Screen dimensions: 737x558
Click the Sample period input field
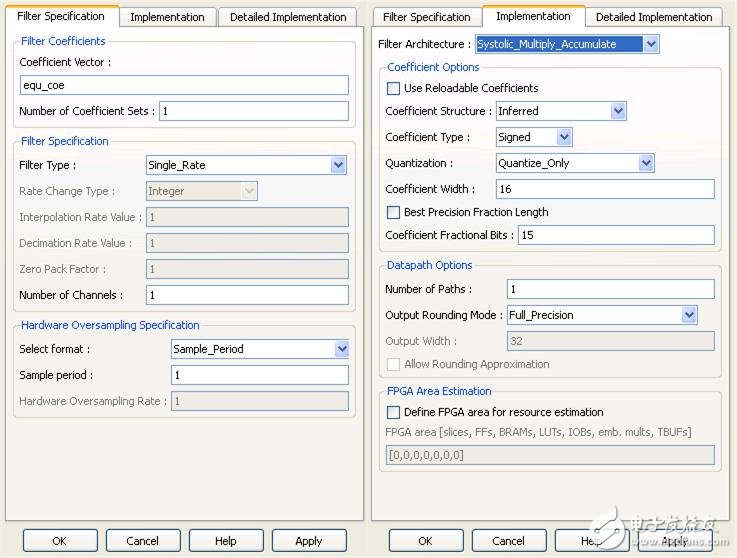pos(260,375)
